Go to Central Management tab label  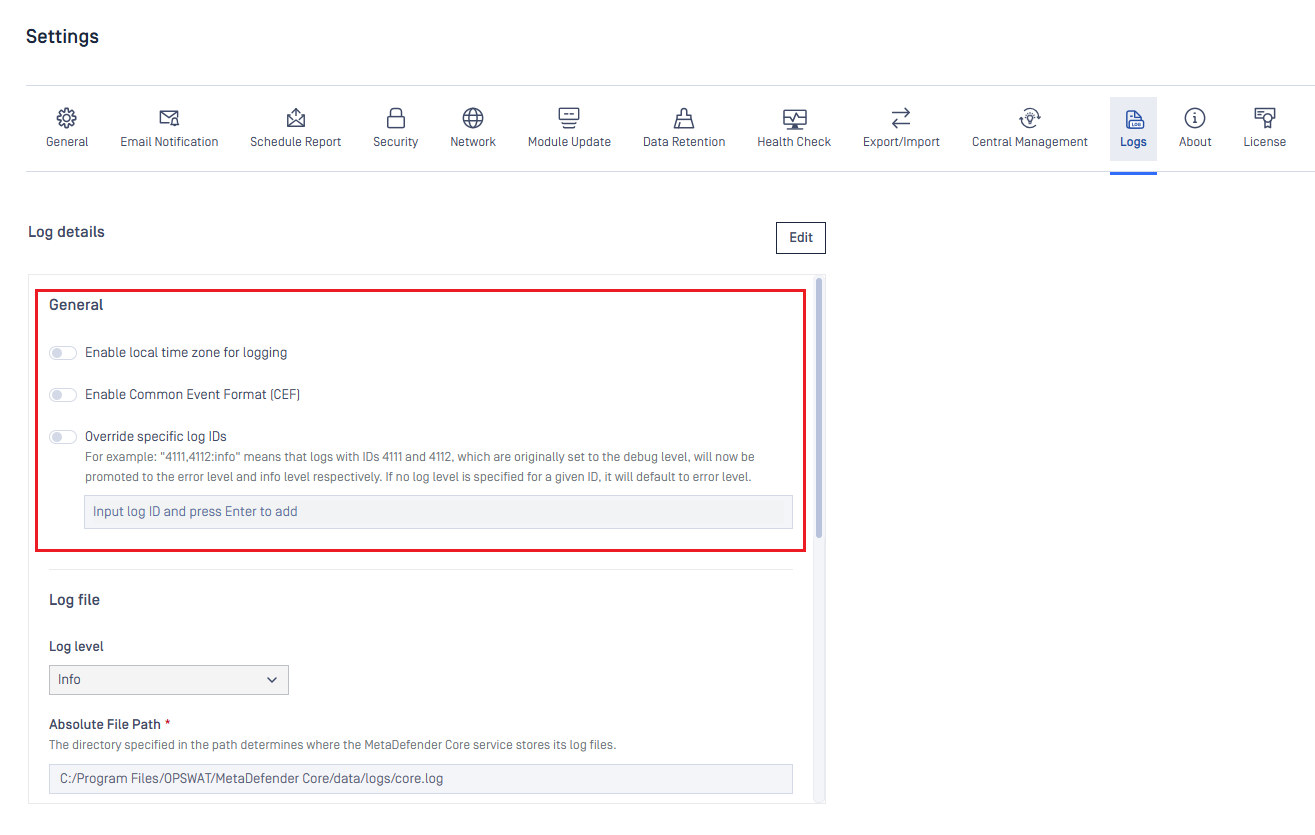pos(1030,142)
